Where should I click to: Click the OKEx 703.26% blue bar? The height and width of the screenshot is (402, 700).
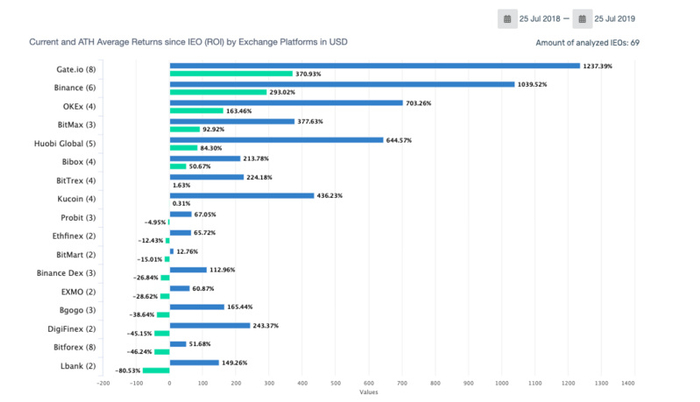tap(286, 103)
